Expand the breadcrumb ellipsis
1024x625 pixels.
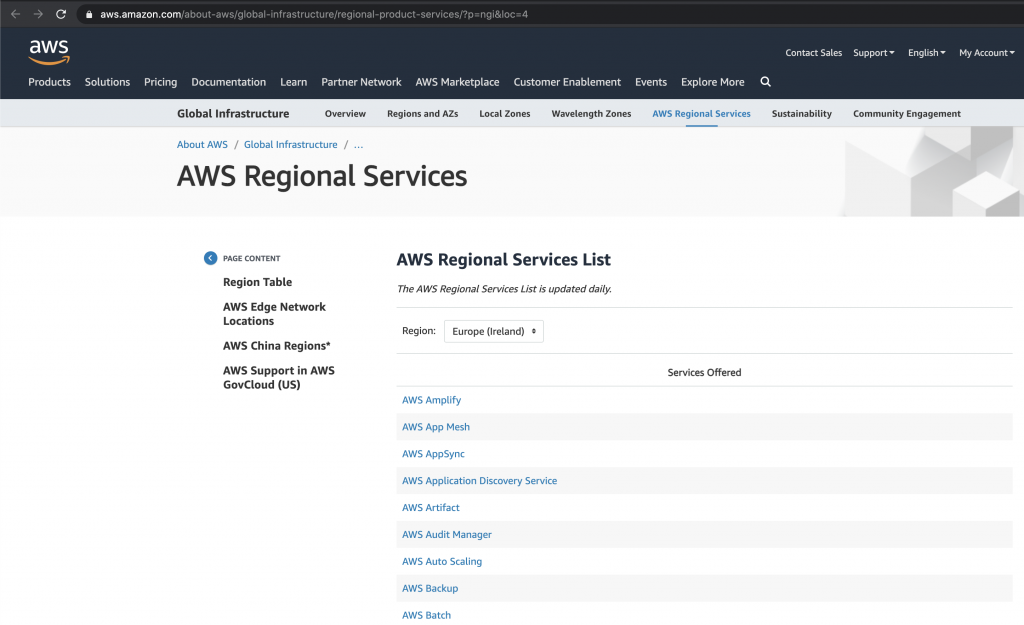358,144
